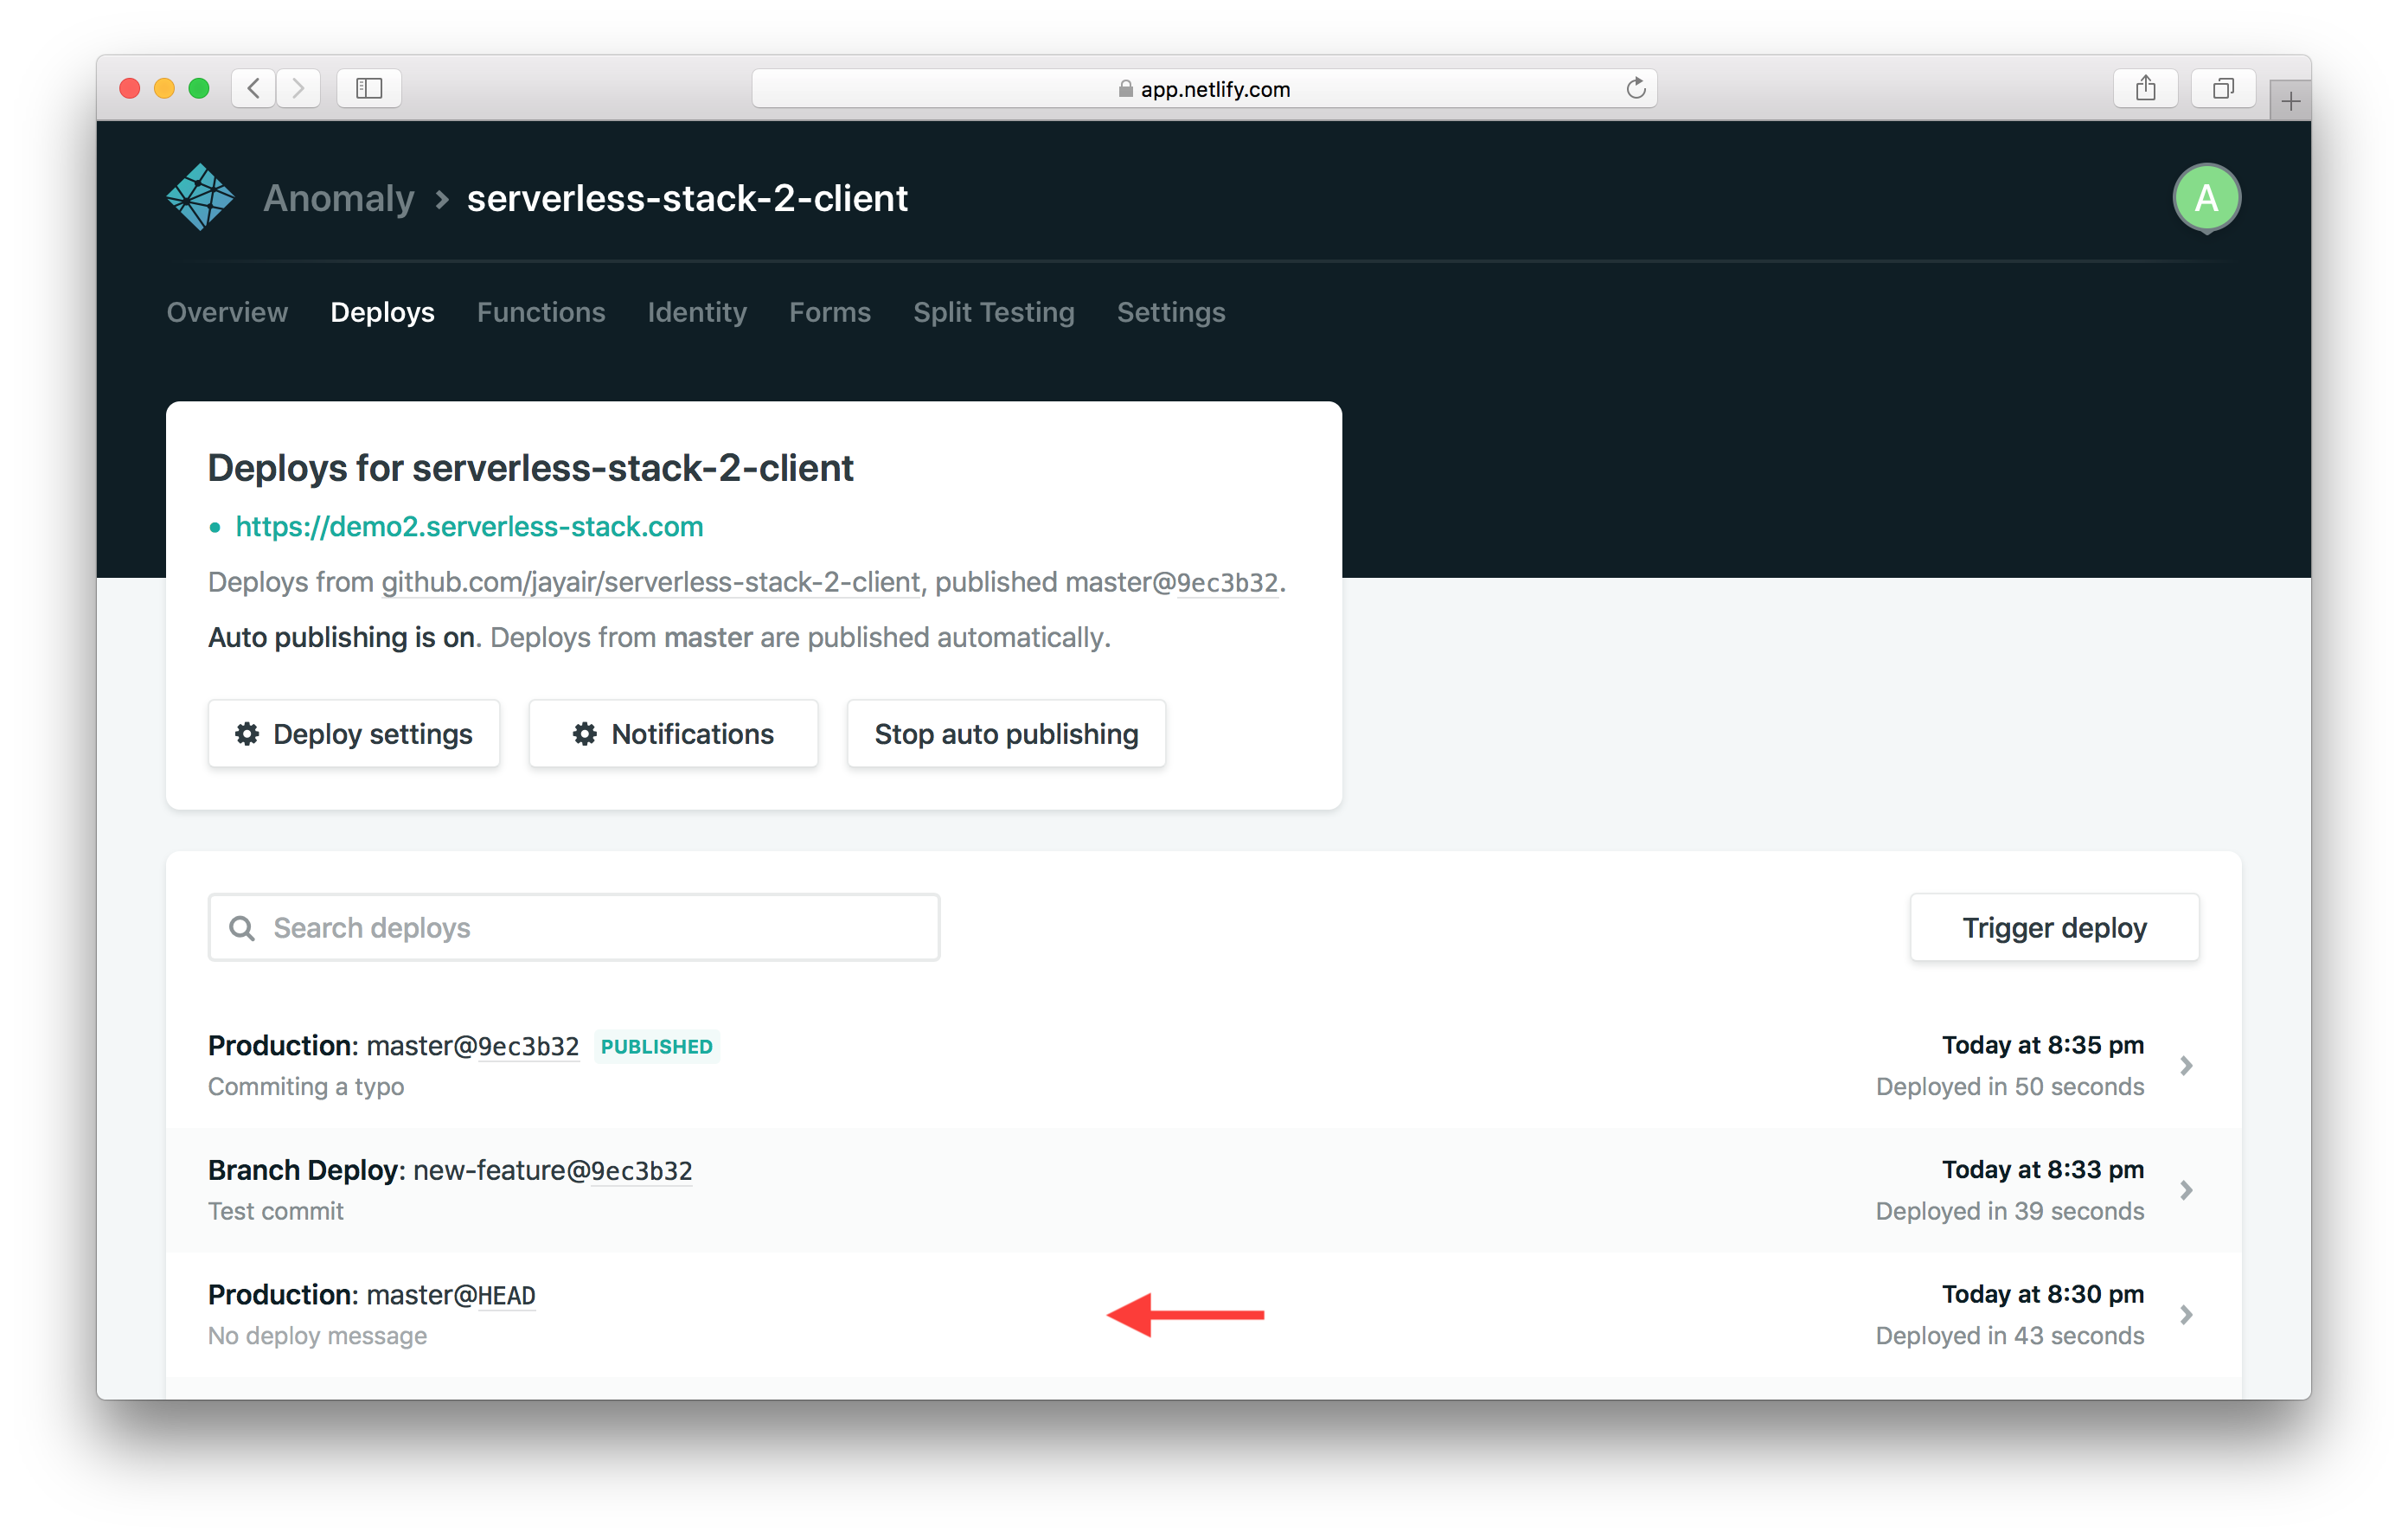Click the Deploys tab in navigation
The image size is (2408, 1538).
(382, 312)
